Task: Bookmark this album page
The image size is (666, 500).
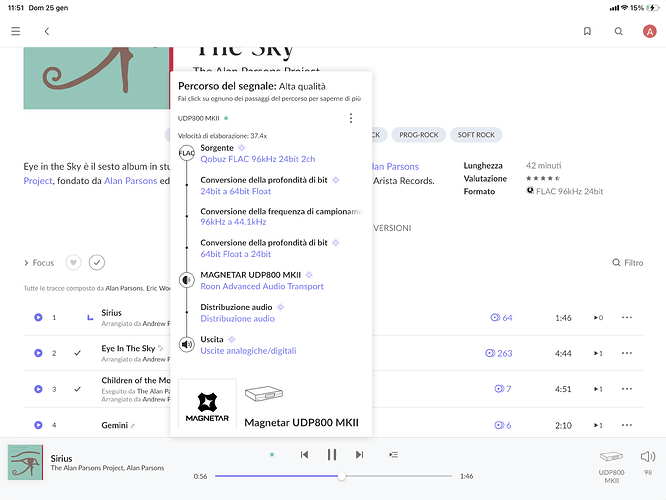Action: 587,31
